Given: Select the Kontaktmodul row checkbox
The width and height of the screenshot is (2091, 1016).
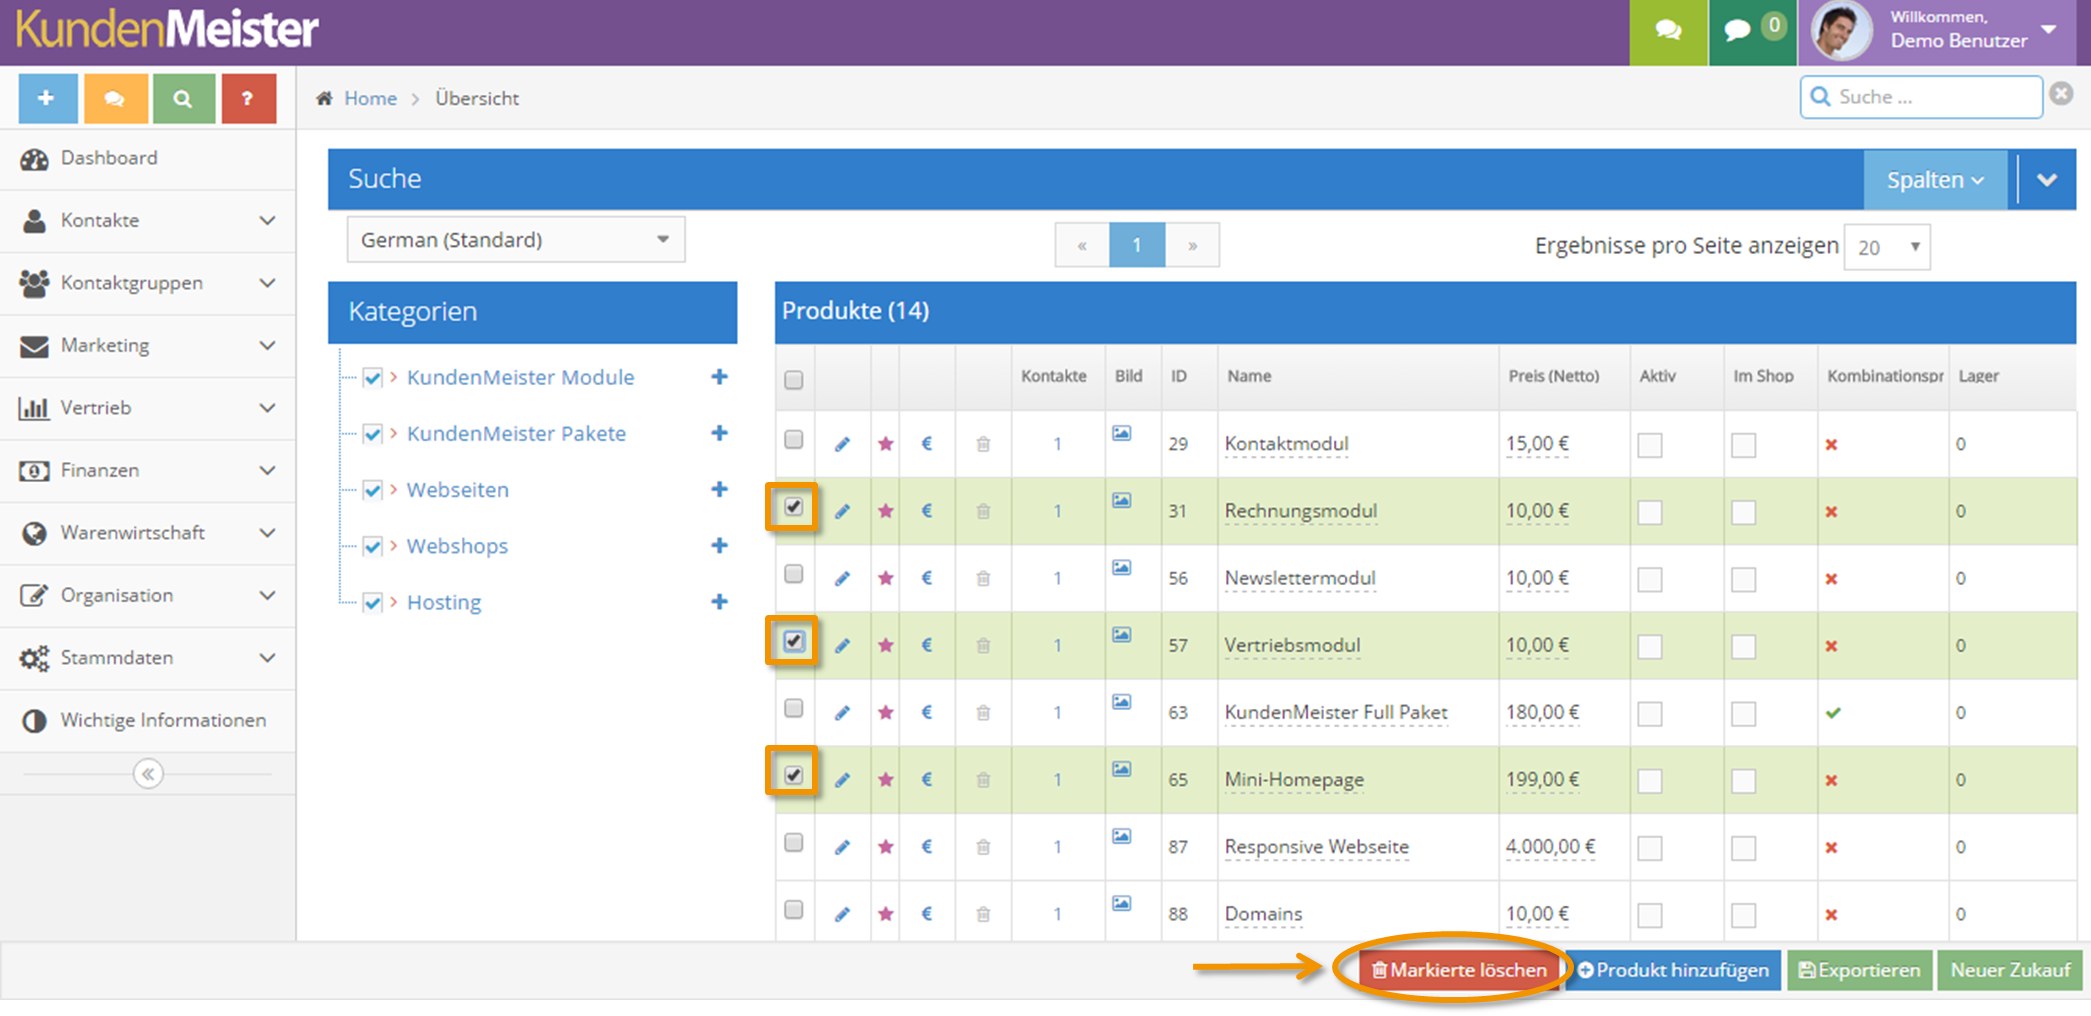Looking at the screenshot, I should click(794, 440).
